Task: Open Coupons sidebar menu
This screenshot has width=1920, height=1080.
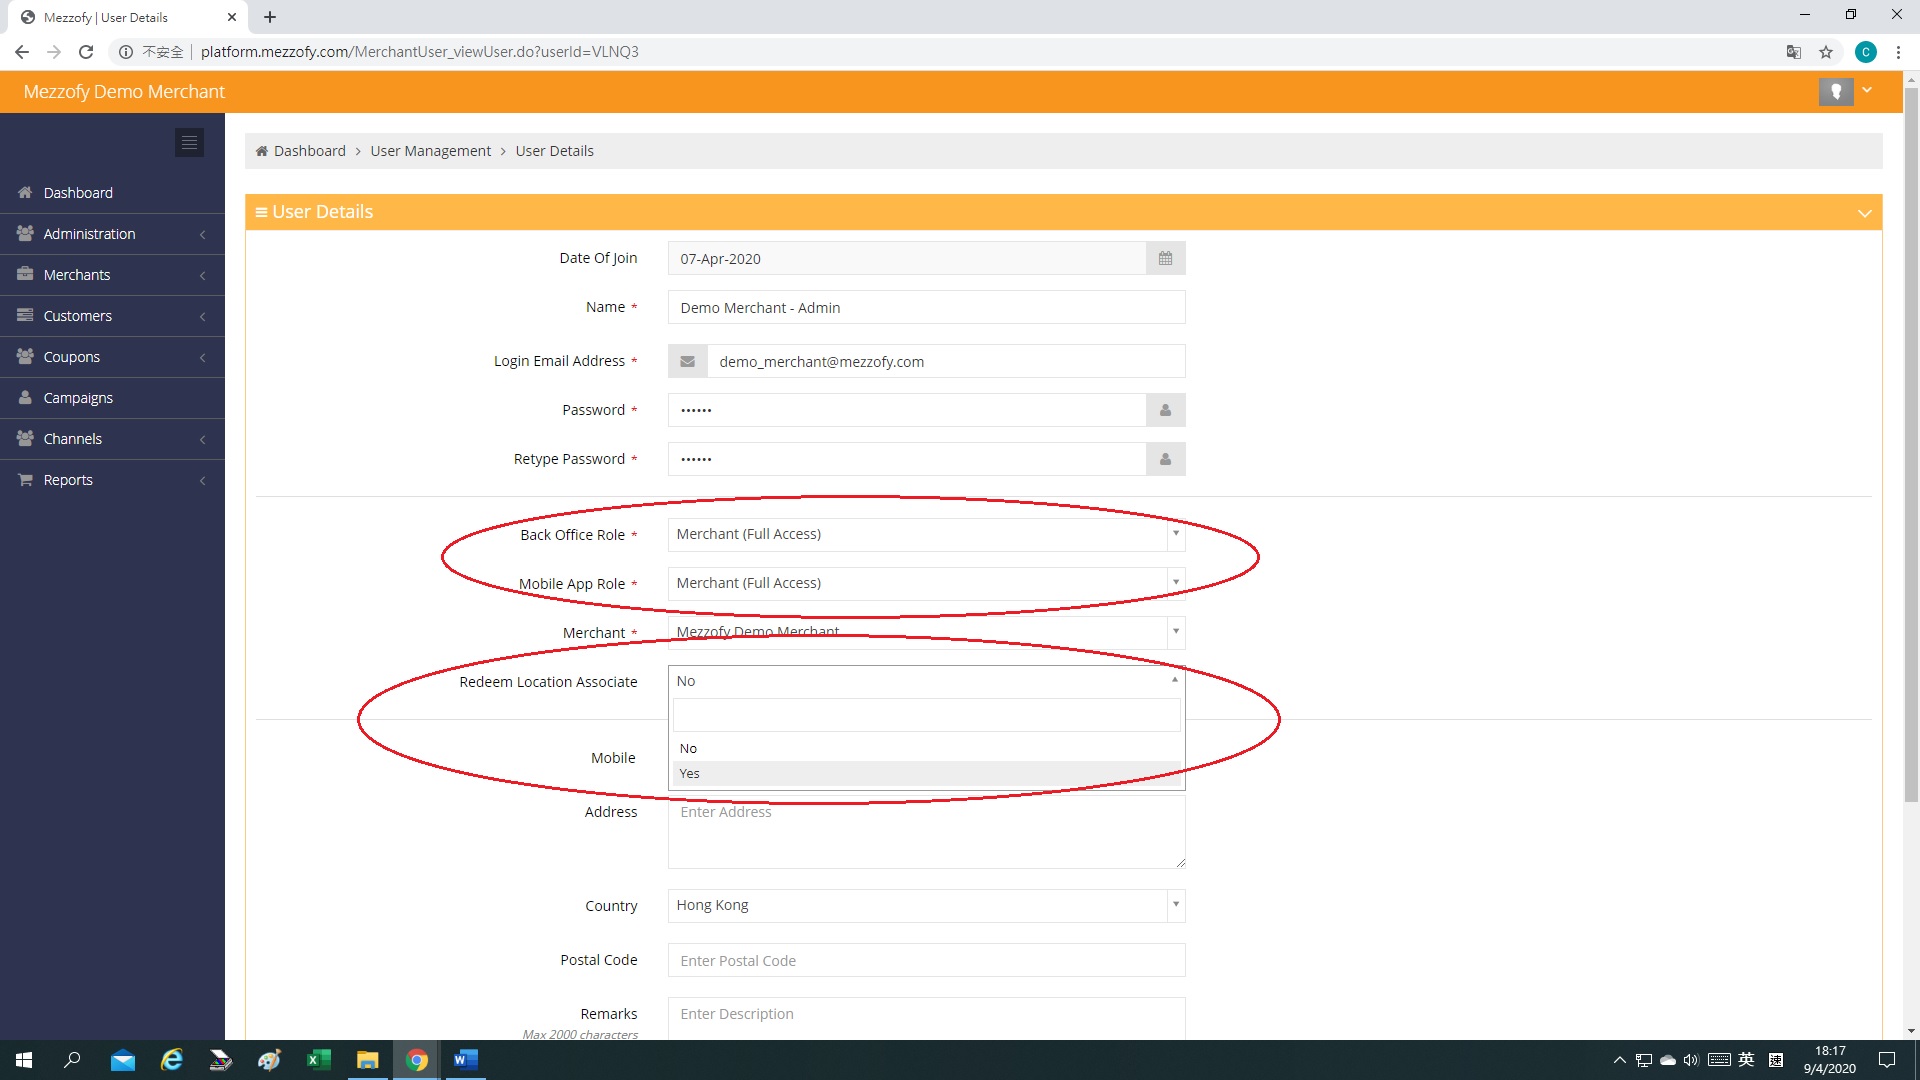Action: tap(112, 357)
